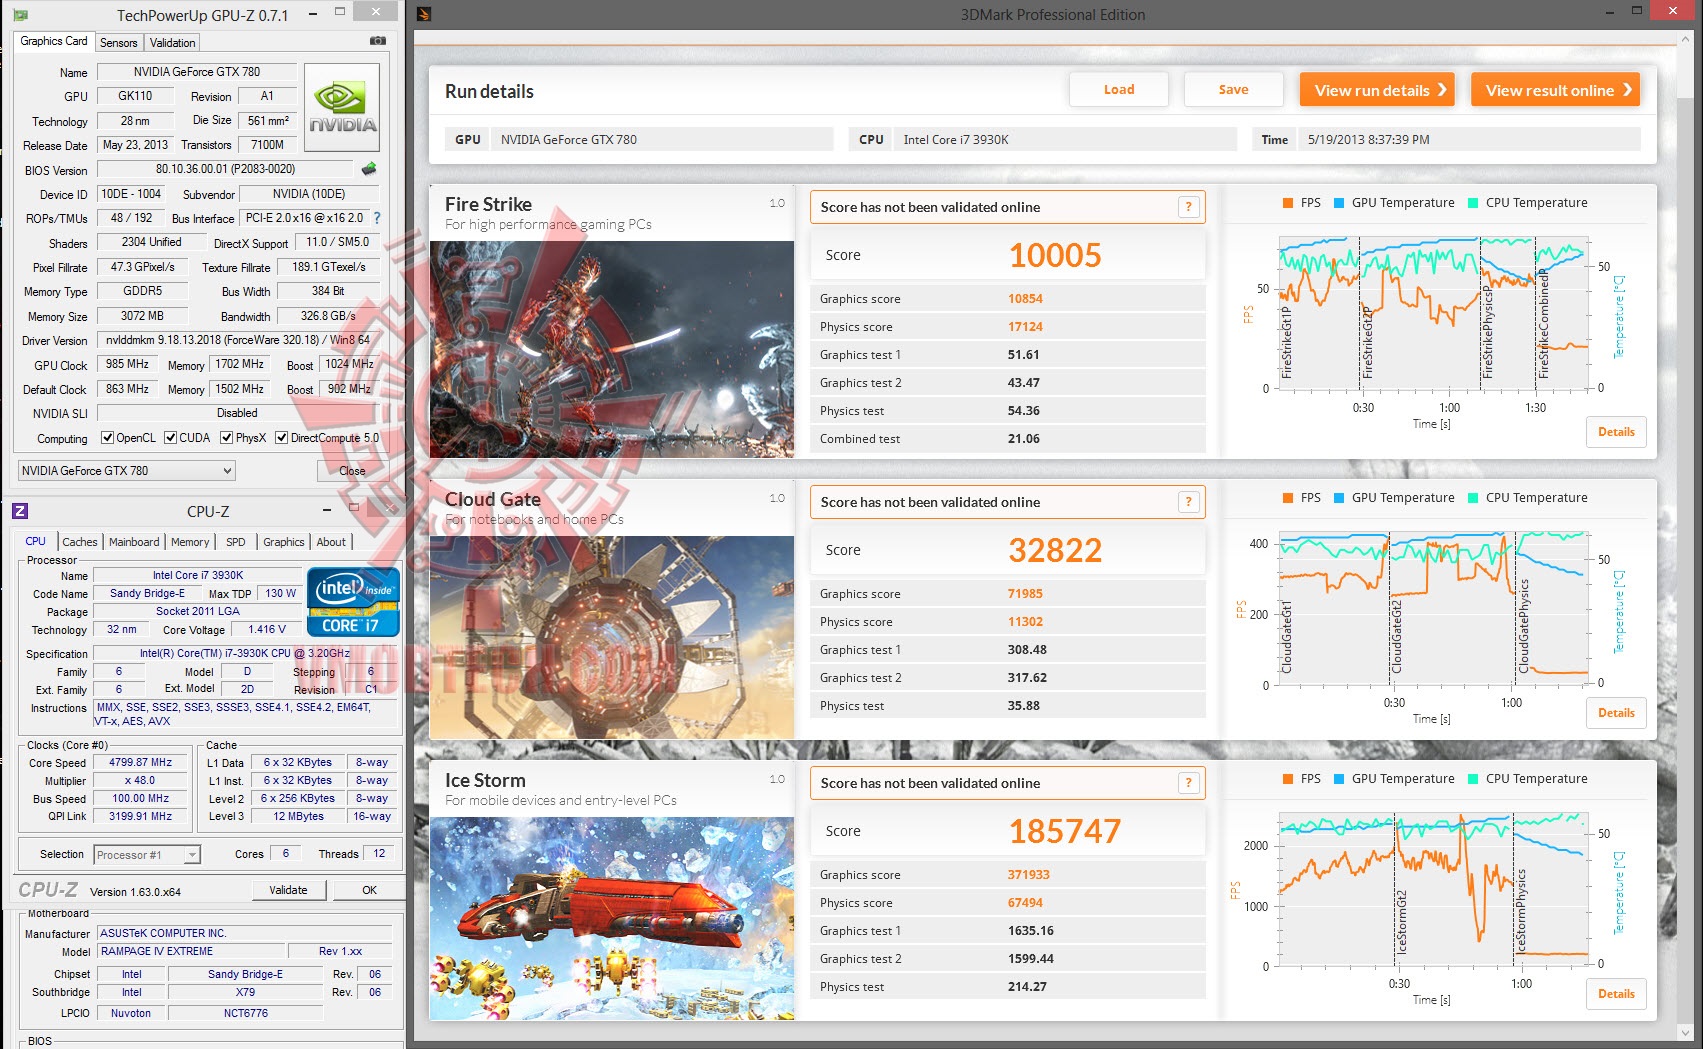This screenshot has height=1049, width=1703.
Task: Switch to the Caches tab in CPU-Z
Action: pyautogui.click(x=80, y=542)
